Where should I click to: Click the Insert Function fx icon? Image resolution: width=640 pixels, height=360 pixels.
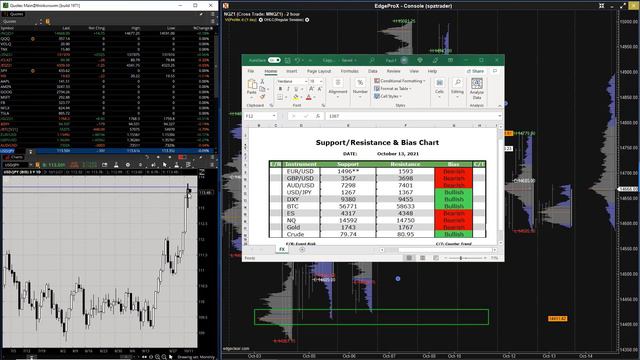coord(318,116)
